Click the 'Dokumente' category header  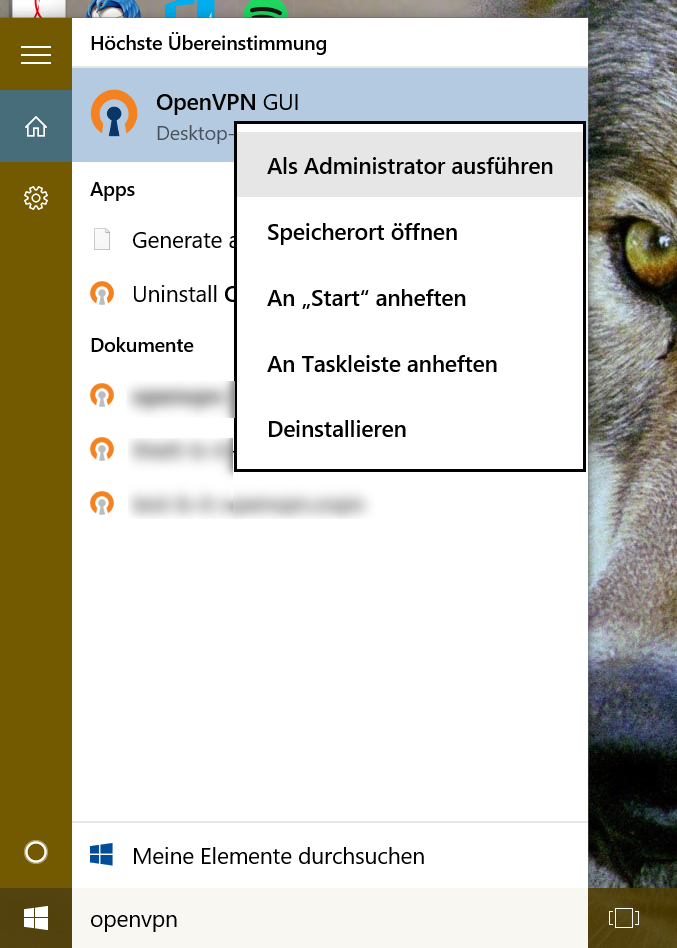pos(142,345)
